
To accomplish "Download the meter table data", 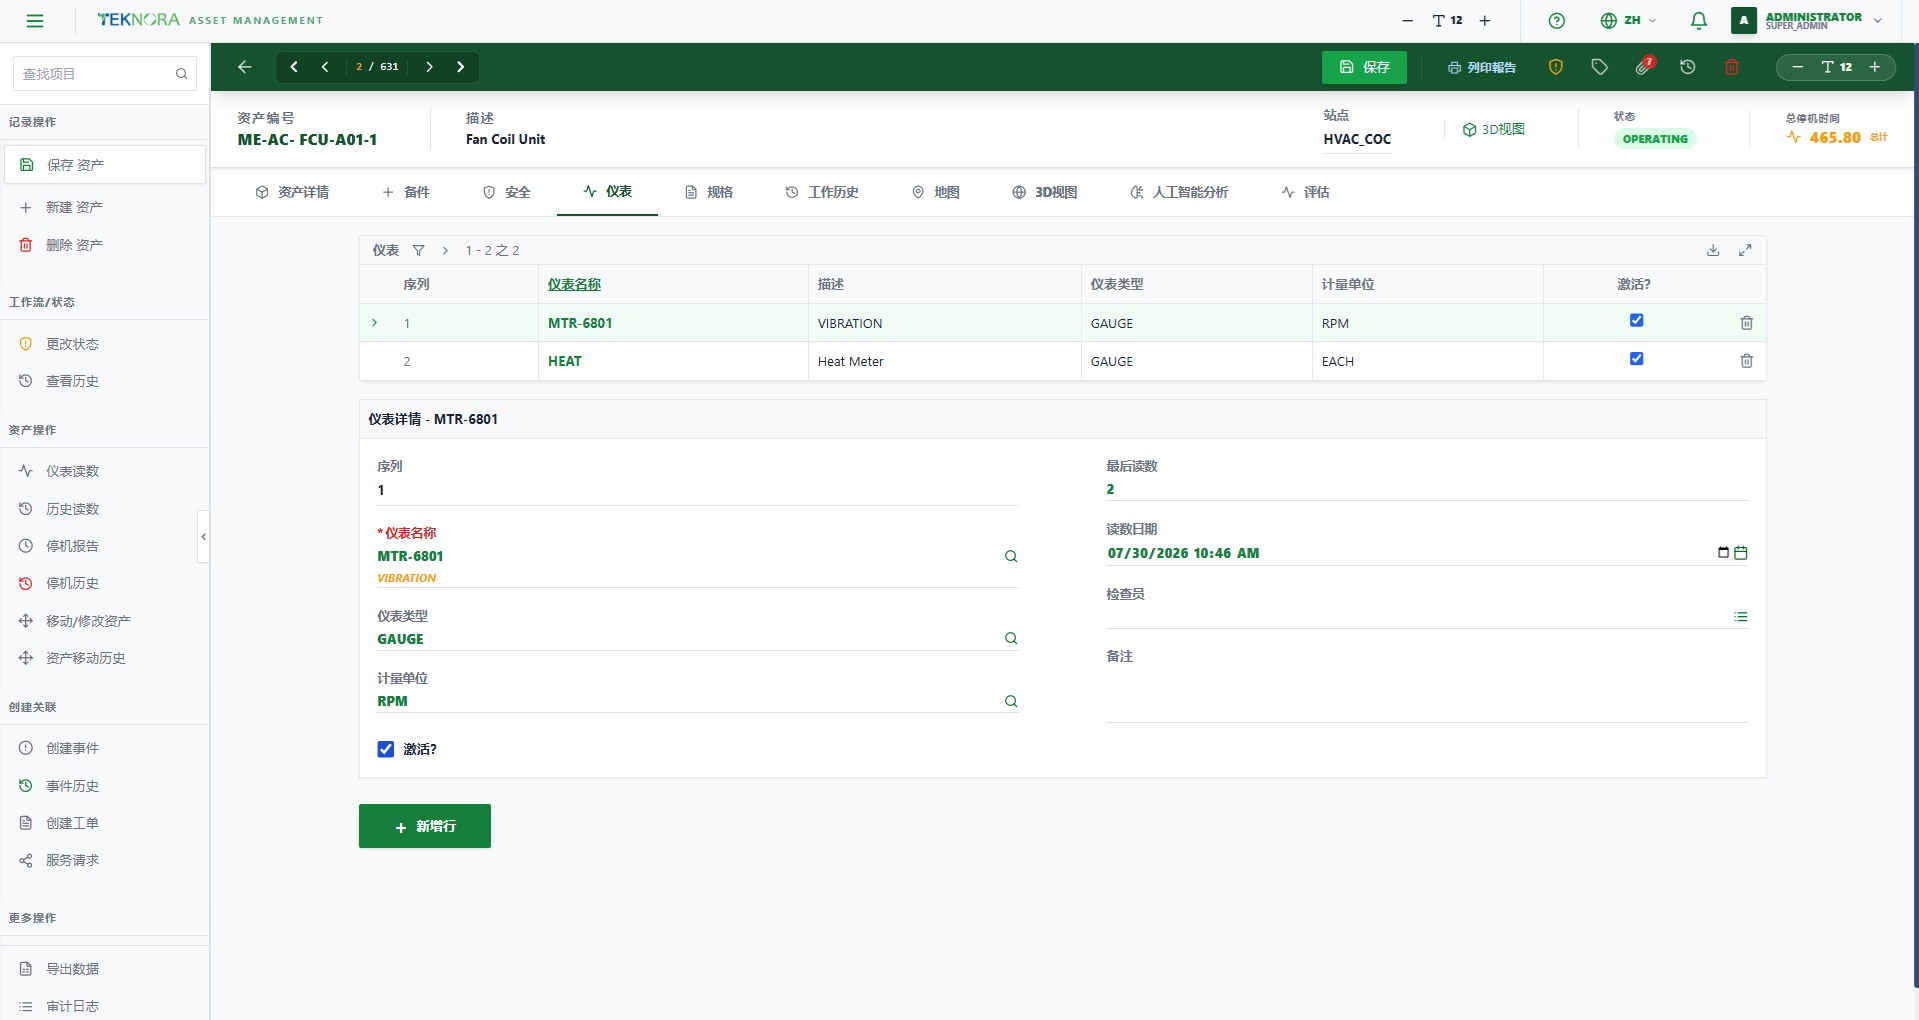I will pyautogui.click(x=1713, y=250).
